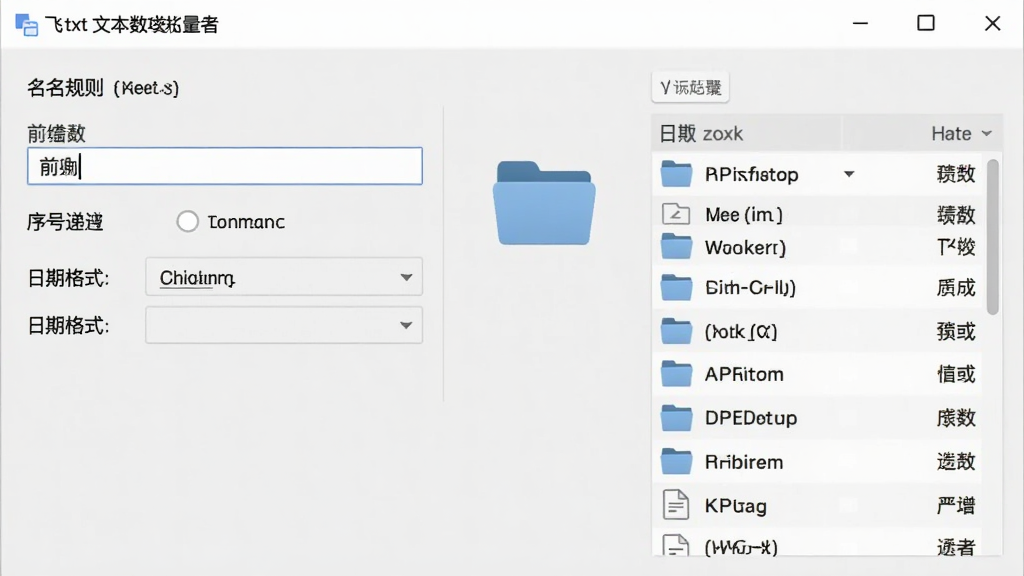Image resolution: width=1024 pixels, height=576 pixels.
Task: Click the KPtag document icon
Action: [676, 505]
